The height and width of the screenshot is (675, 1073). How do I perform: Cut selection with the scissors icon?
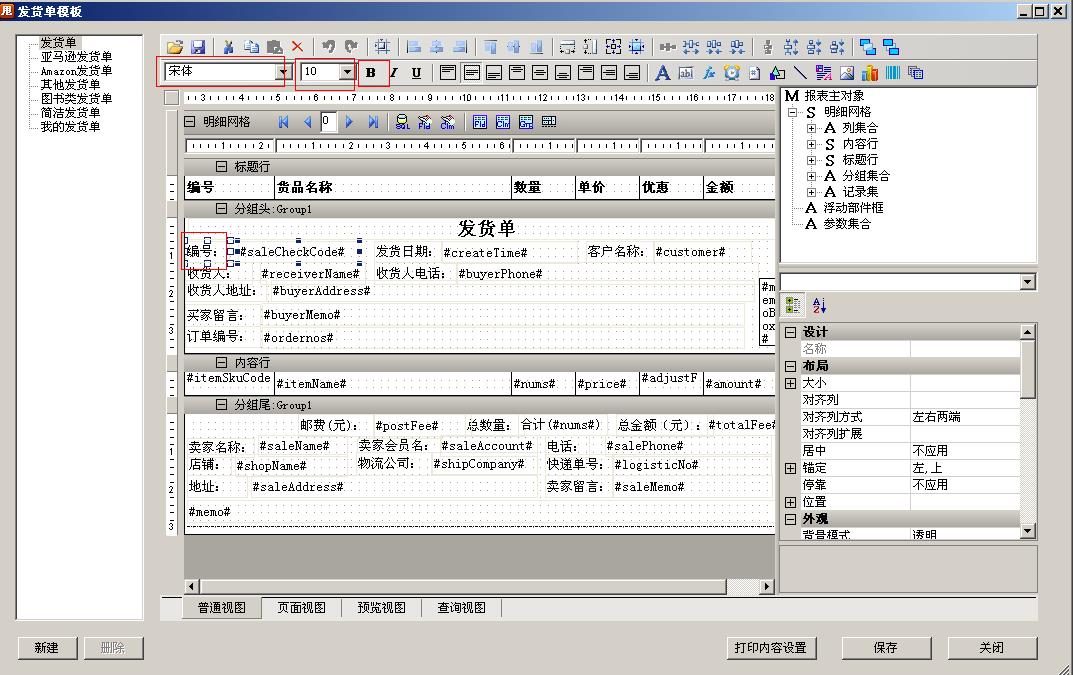229,47
